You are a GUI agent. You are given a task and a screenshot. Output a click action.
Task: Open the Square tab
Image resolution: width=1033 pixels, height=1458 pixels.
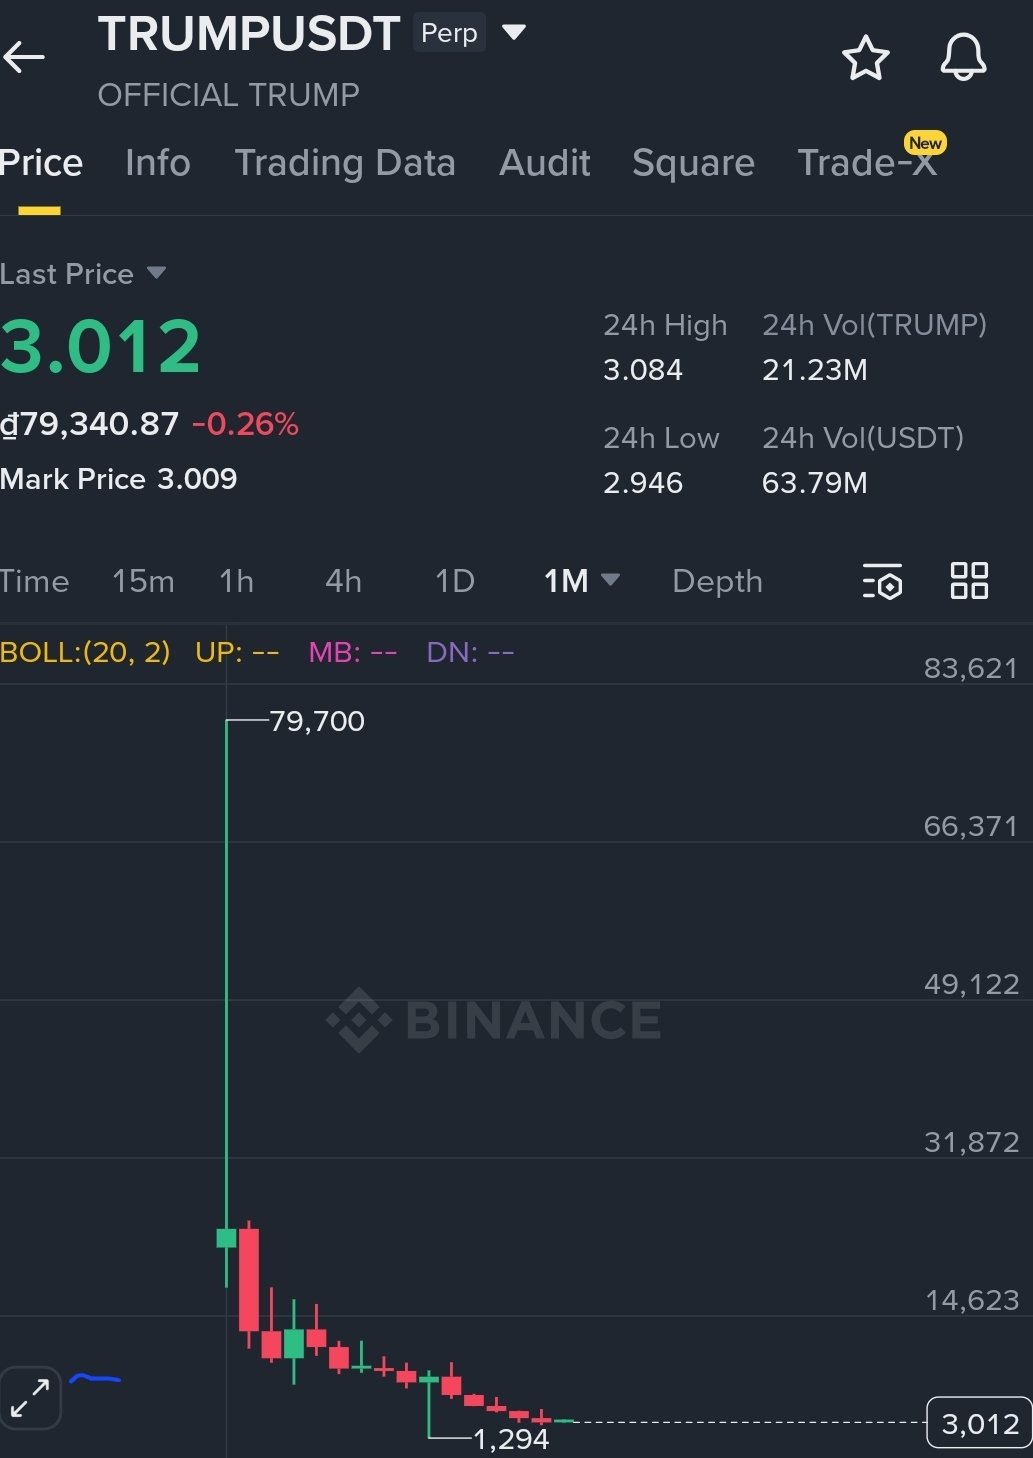(693, 163)
